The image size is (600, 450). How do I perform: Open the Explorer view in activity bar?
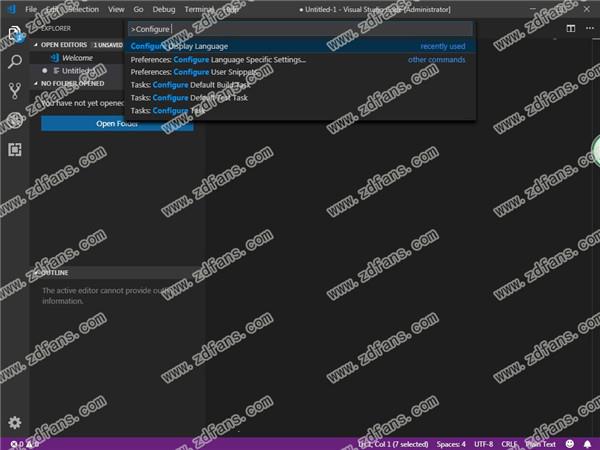coord(15,33)
